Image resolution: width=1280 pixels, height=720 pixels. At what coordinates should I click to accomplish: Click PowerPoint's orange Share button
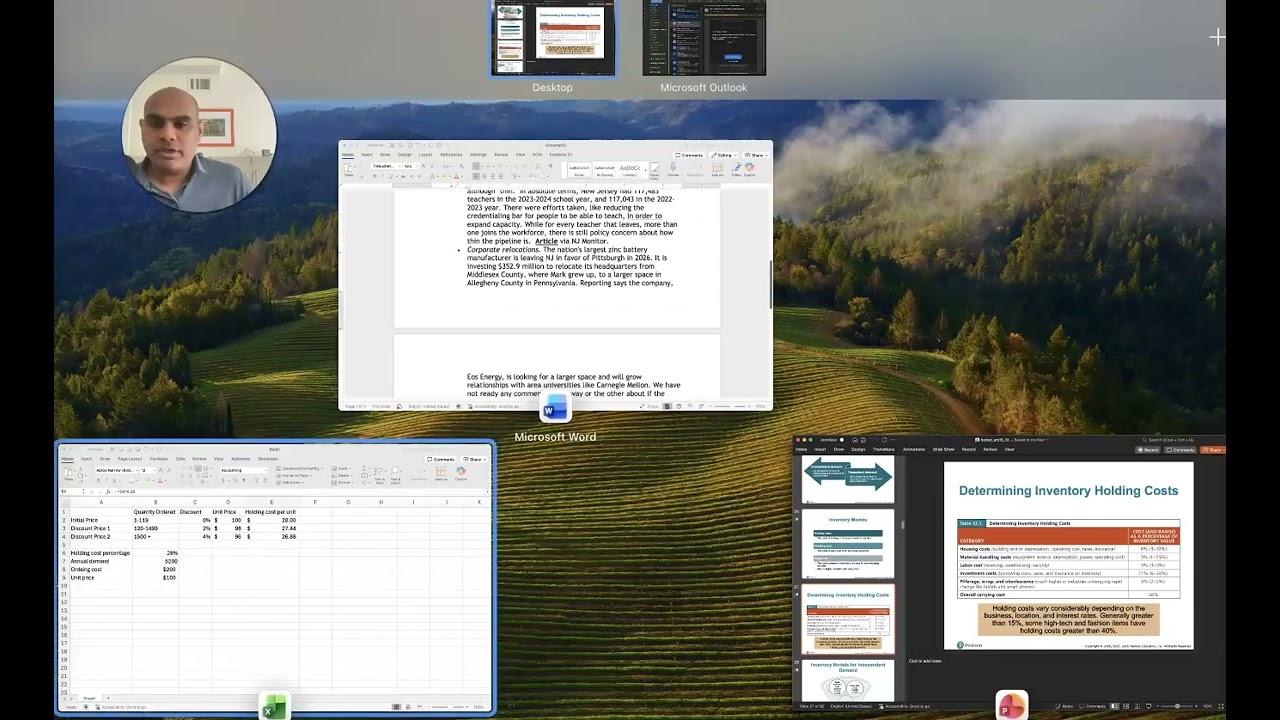1213,450
